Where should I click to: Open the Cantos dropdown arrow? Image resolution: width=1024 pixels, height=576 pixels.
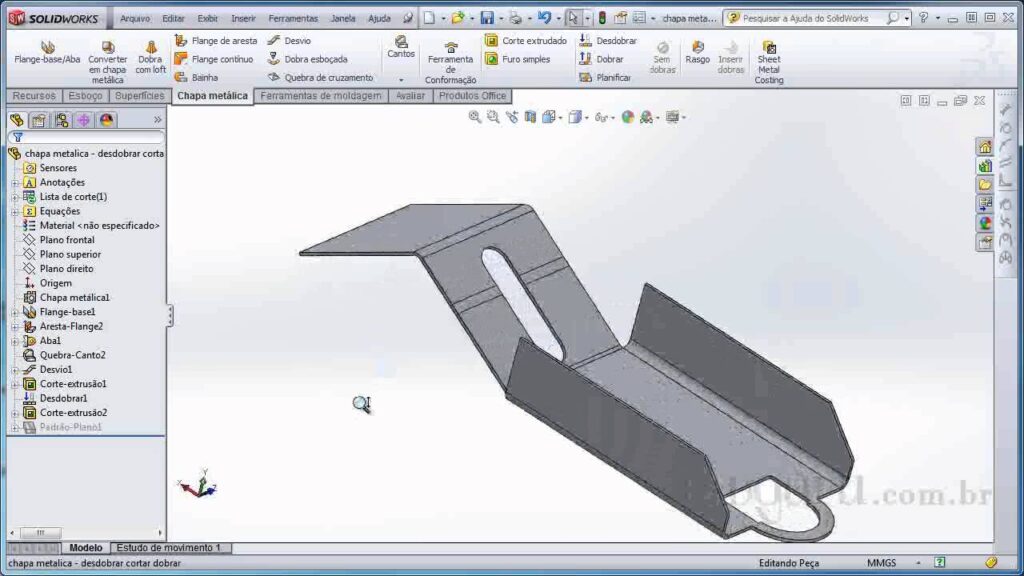click(x=401, y=79)
